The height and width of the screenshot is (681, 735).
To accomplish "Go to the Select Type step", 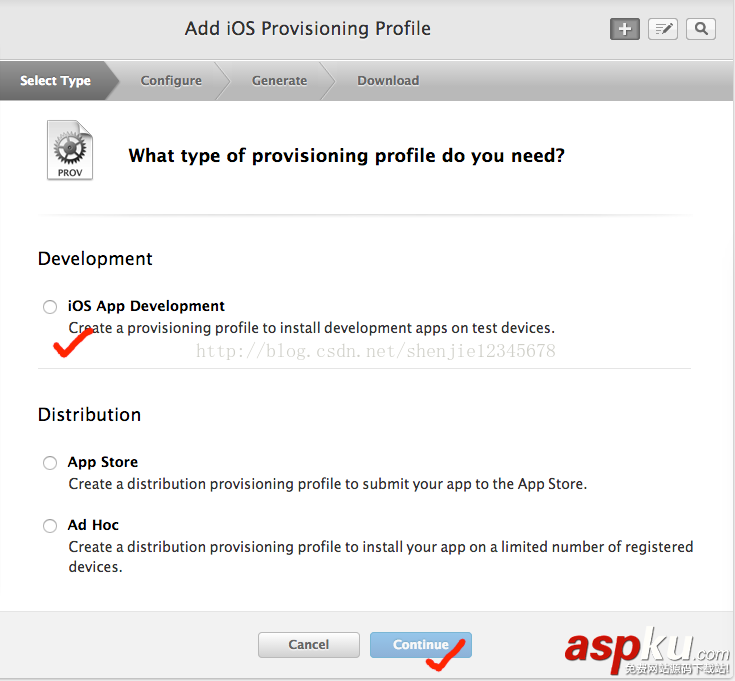I will (56, 81).
